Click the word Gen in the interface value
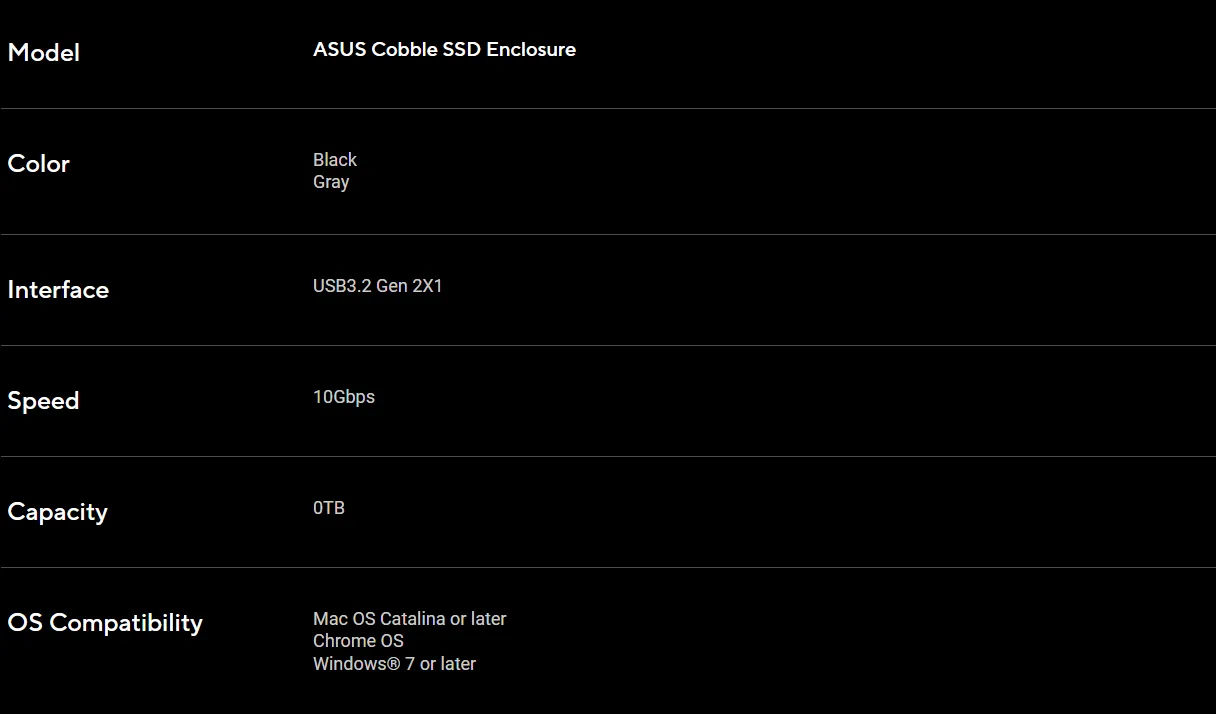Screen dimensions: 1216x714 click(x=392, y=286)
